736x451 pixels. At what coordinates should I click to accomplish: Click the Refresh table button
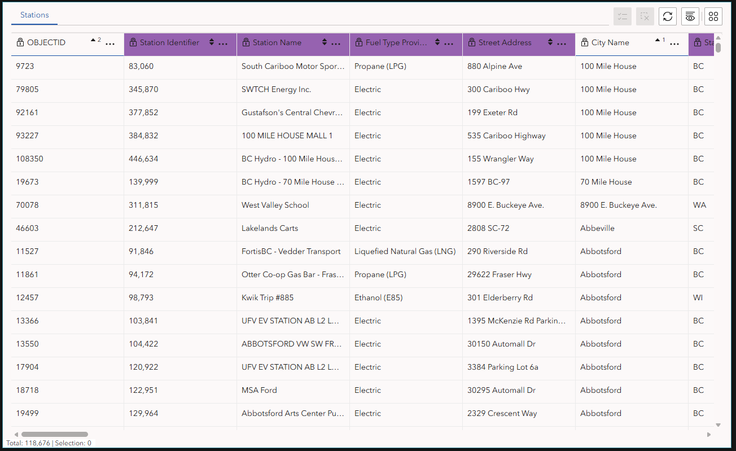(x=667, y=16)
